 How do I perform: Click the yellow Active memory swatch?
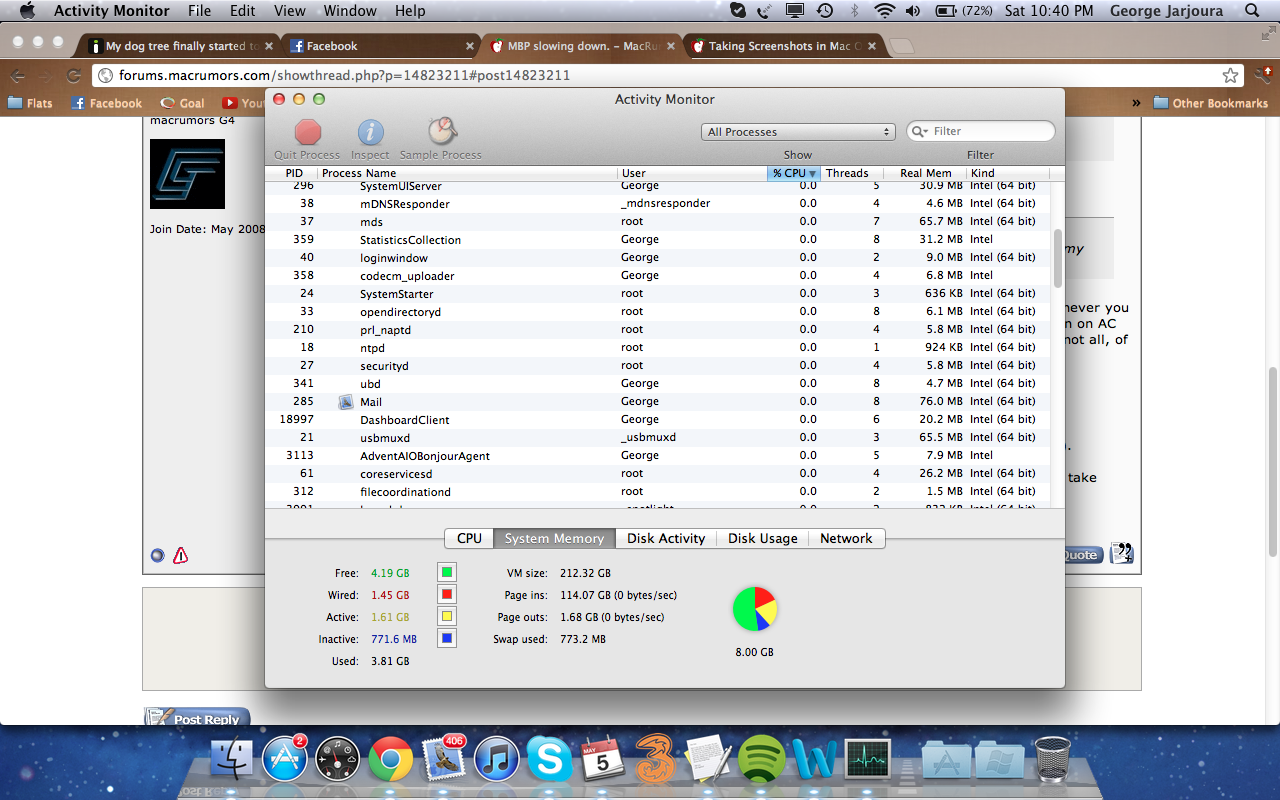click(x=447, y=617)
